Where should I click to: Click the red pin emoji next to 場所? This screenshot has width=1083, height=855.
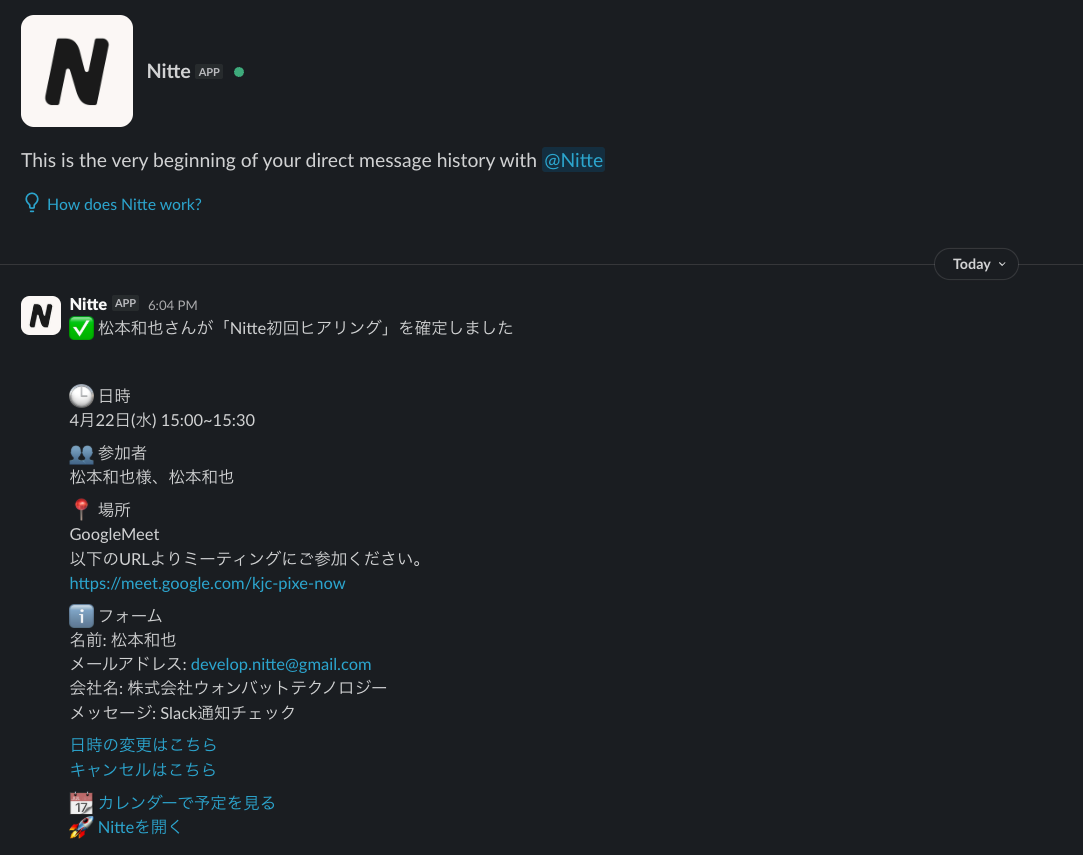(x=82, y=510)
